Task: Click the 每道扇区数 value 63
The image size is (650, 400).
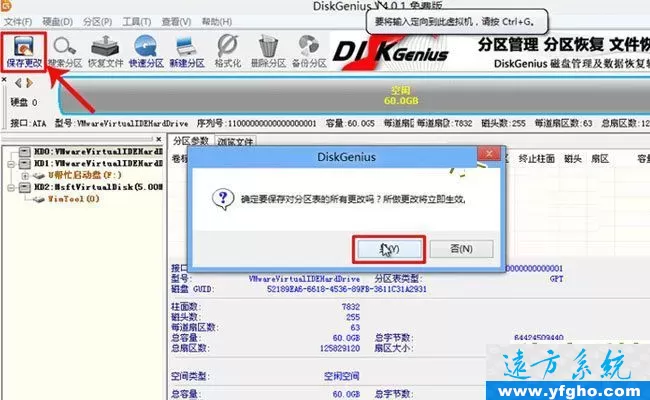Action: point(355,327)
